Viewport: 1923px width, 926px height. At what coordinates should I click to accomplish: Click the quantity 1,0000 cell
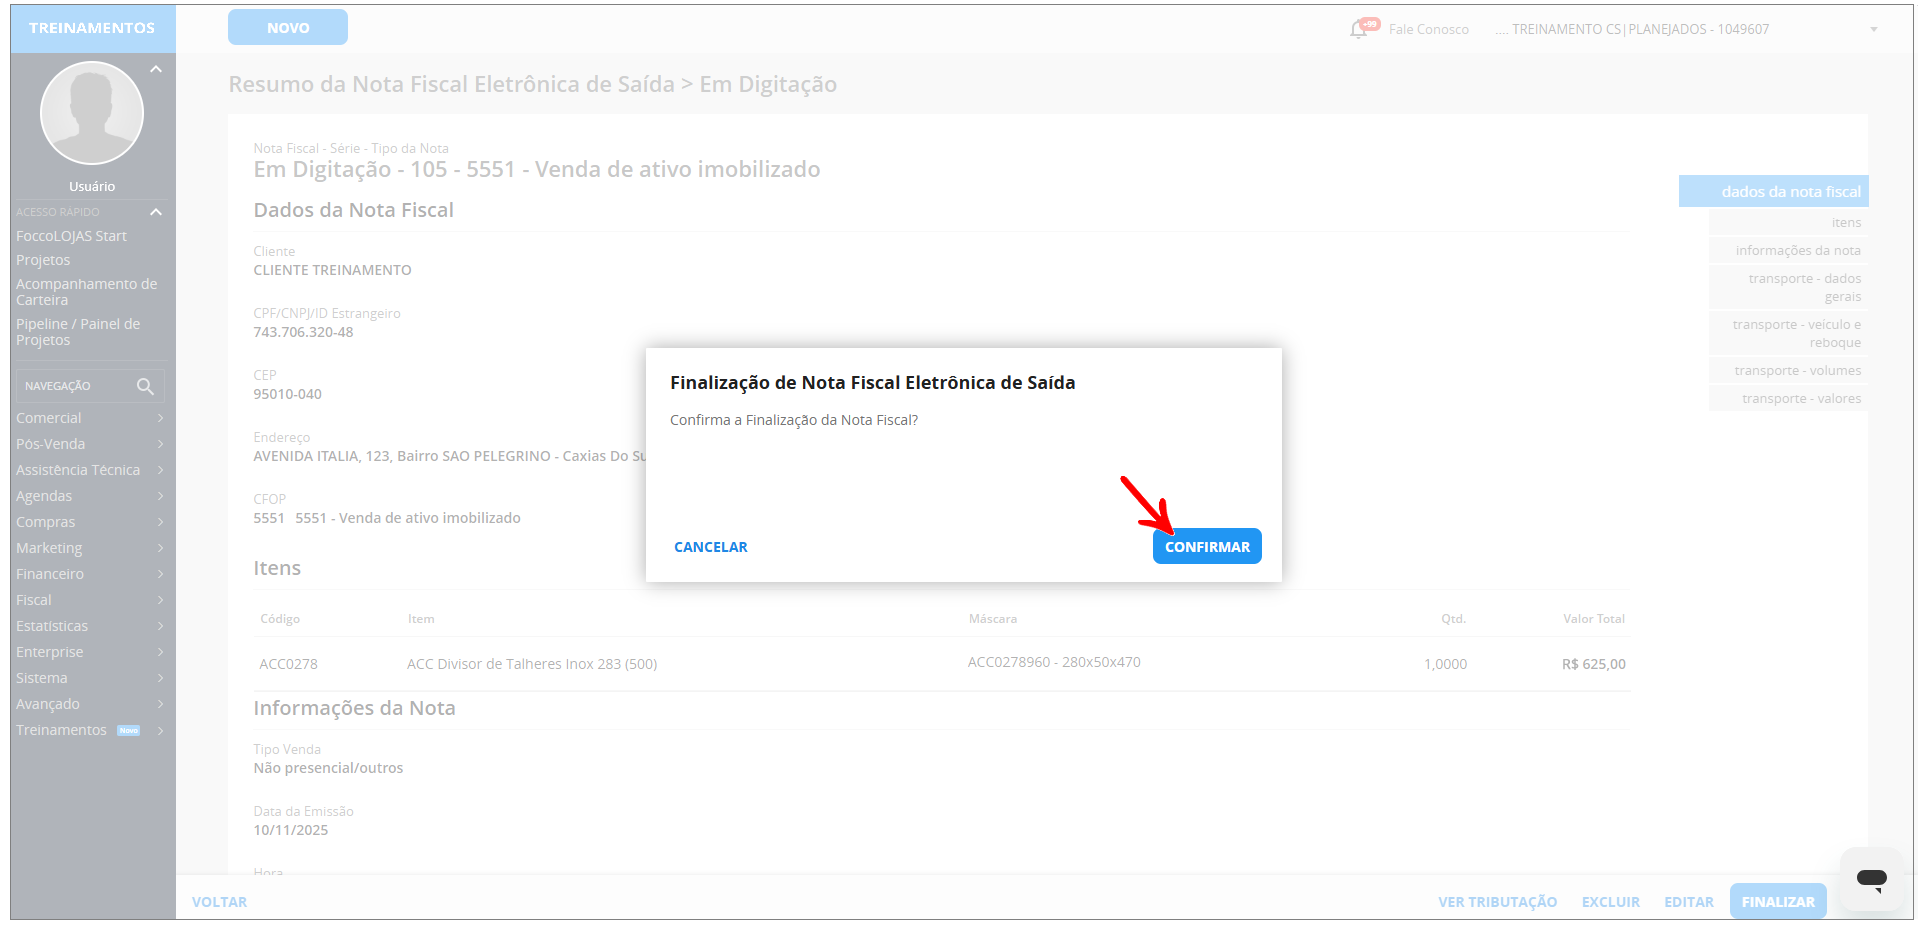[1446, 664]
